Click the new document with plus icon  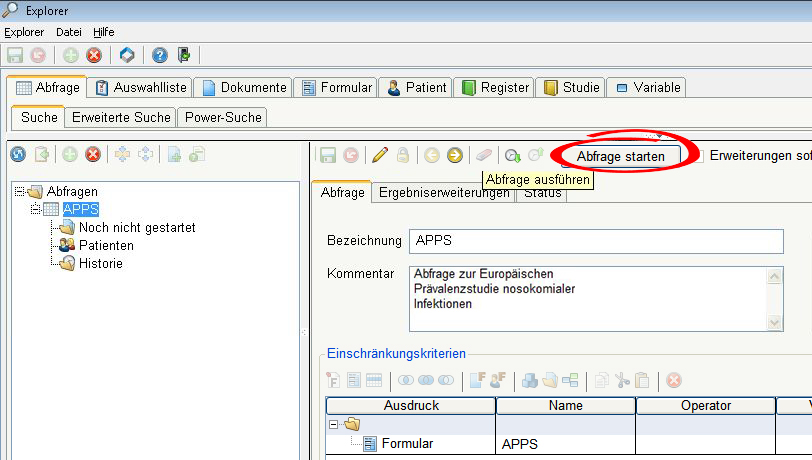tap(175, 154)
